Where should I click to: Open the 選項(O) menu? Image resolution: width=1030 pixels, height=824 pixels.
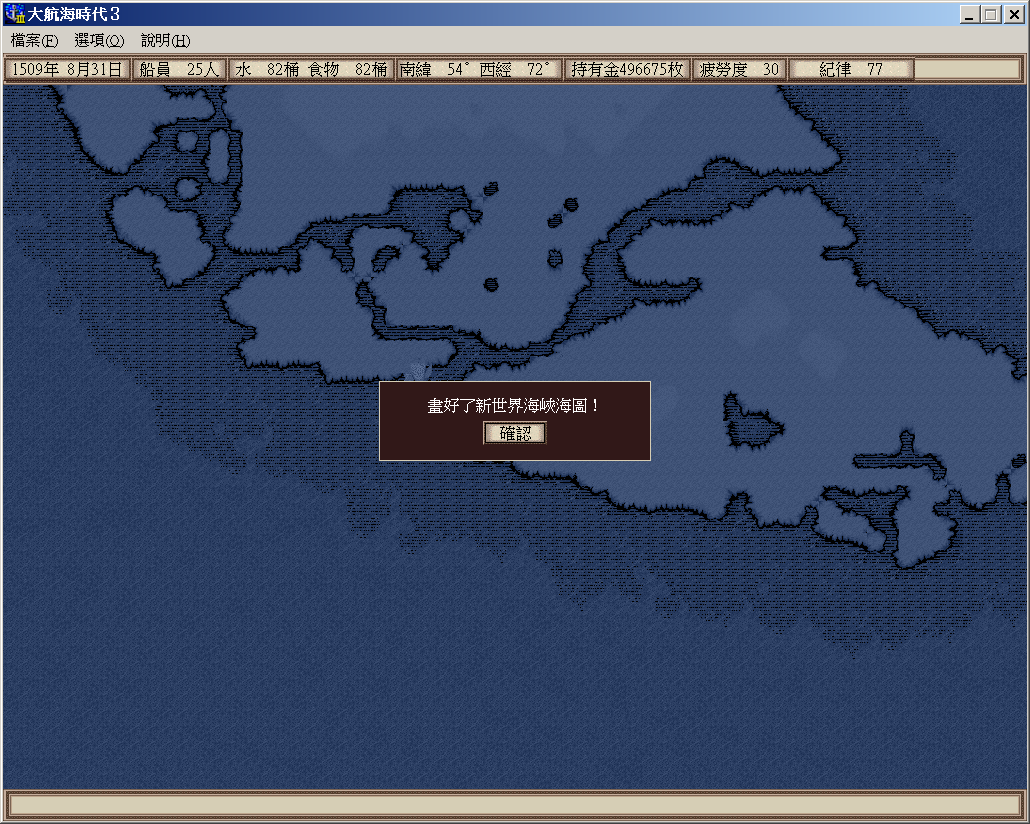99,41
